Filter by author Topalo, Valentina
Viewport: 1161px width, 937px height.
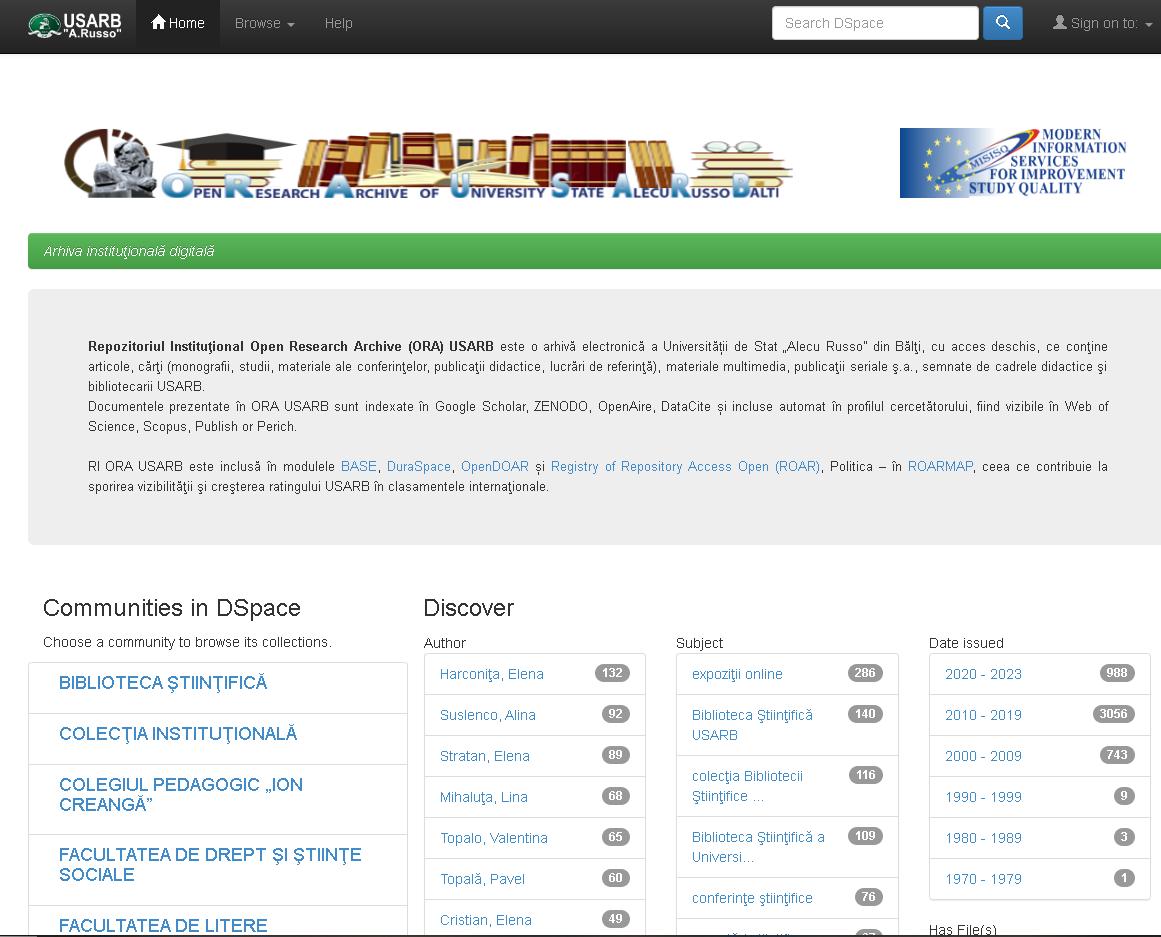click(494, 838)
